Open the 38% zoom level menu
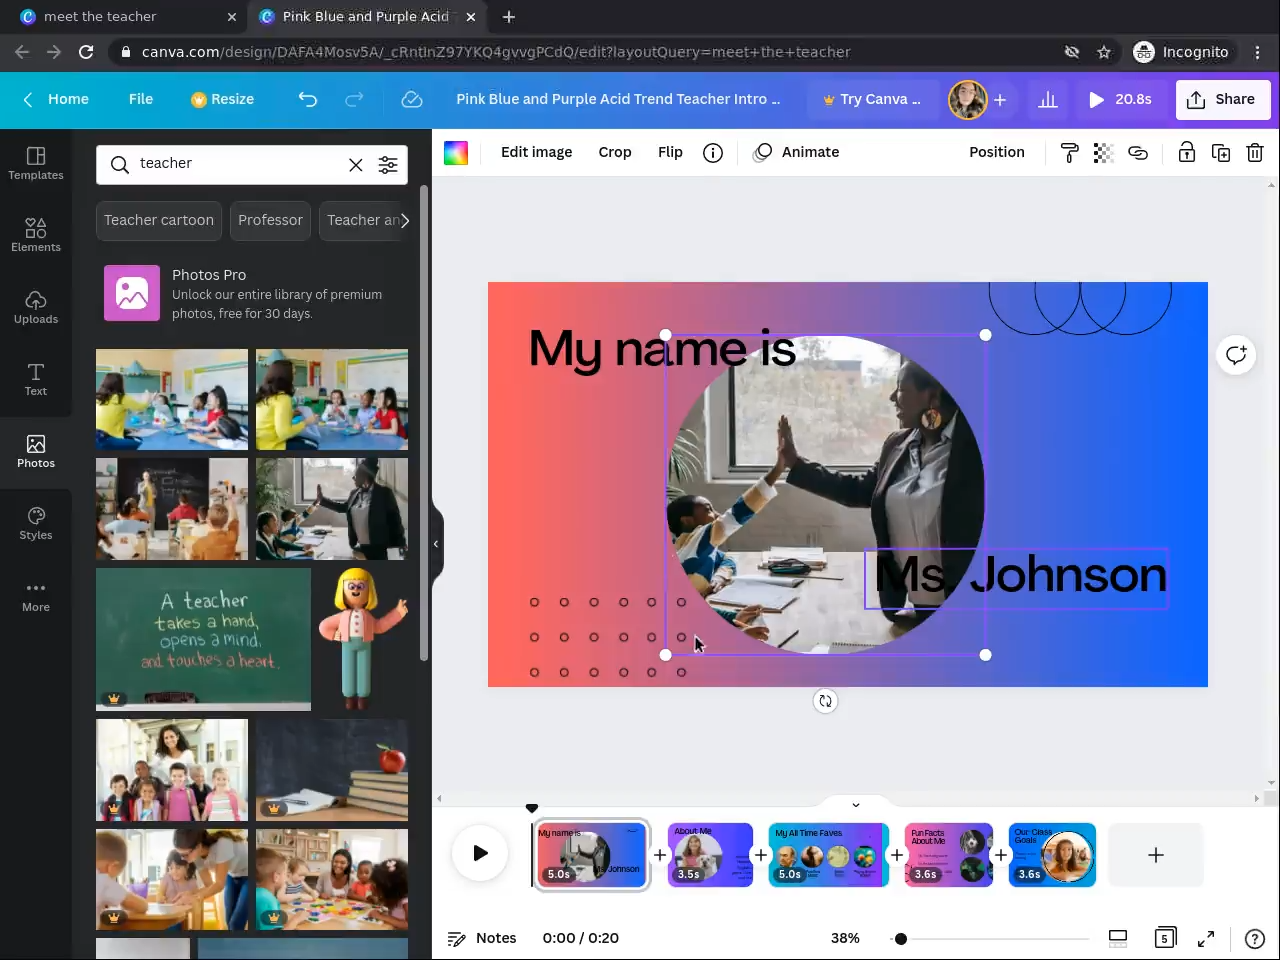The image size is (1280, 960). (x=845, y=938)
